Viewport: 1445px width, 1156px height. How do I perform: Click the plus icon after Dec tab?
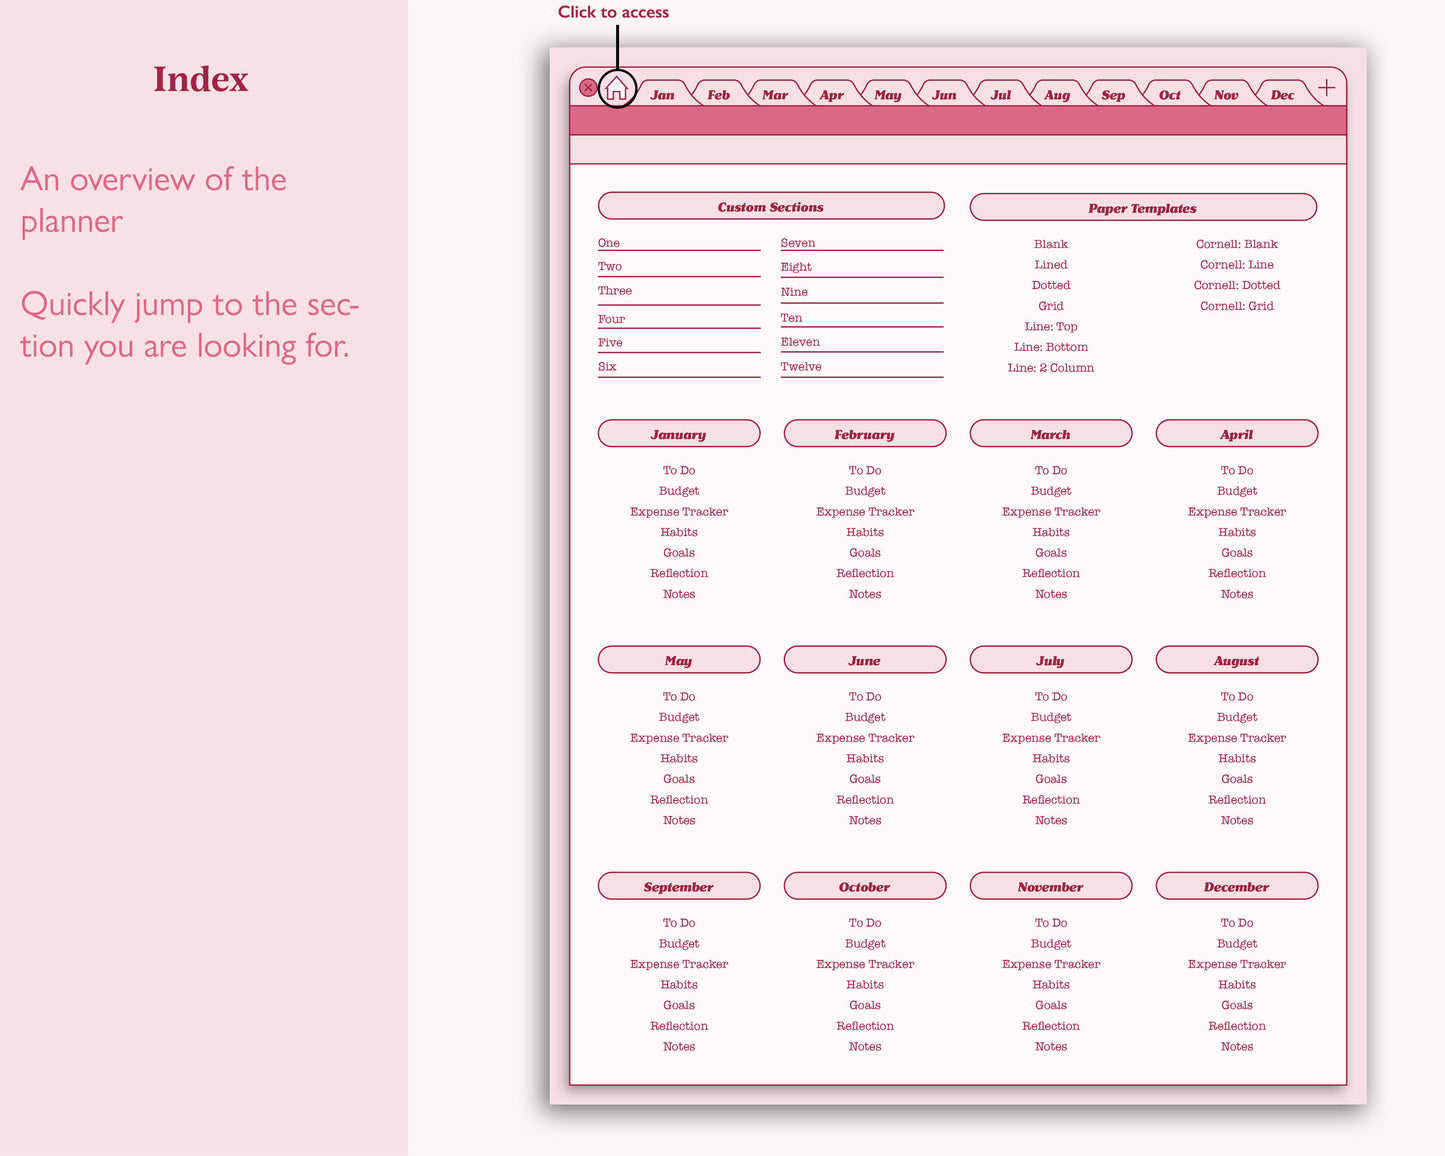(1326, 88)
